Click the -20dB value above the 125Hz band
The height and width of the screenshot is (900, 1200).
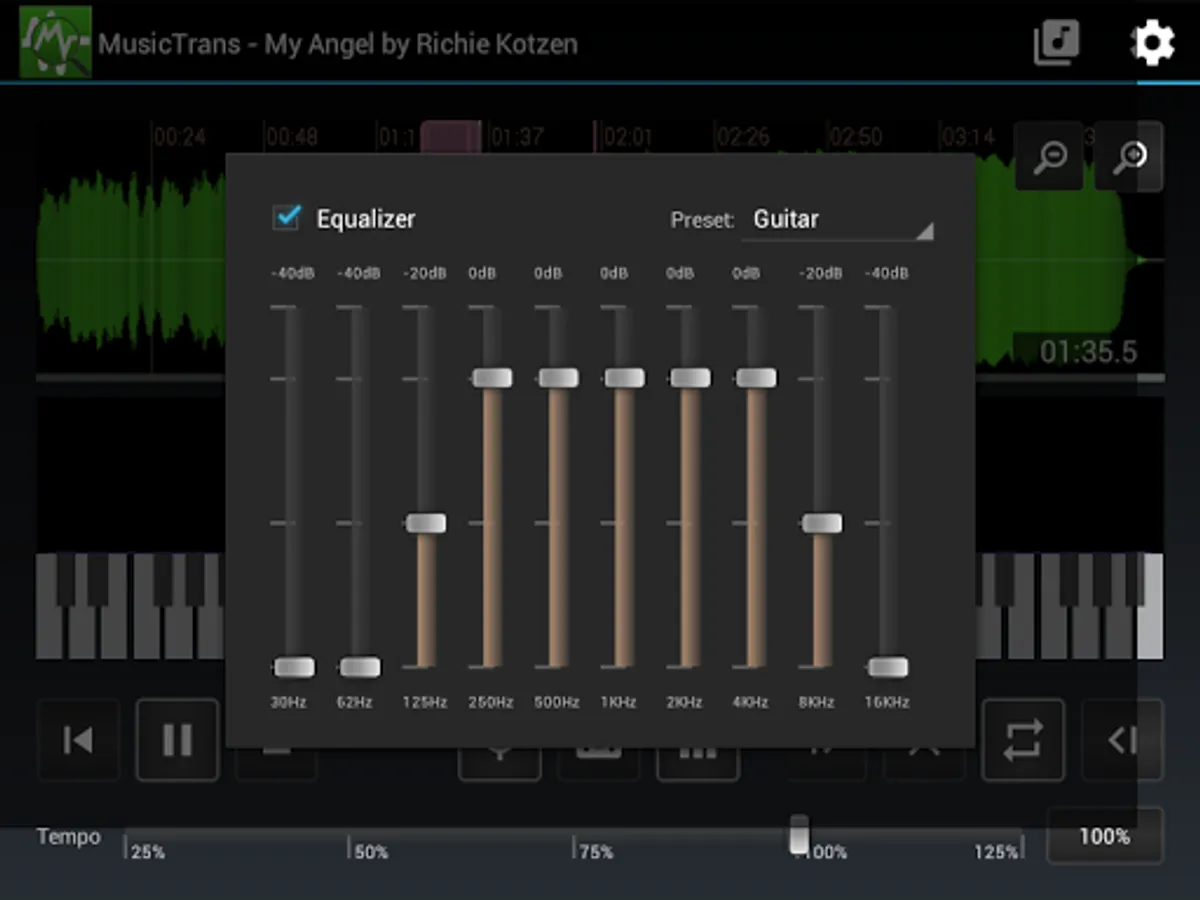click(x=424, y=273)
